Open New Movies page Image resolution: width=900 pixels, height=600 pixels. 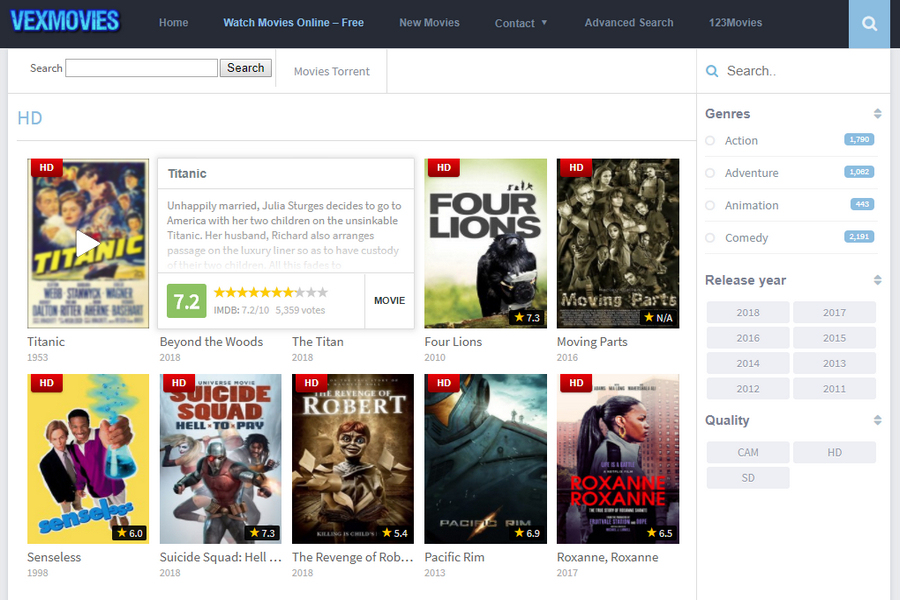429,23
